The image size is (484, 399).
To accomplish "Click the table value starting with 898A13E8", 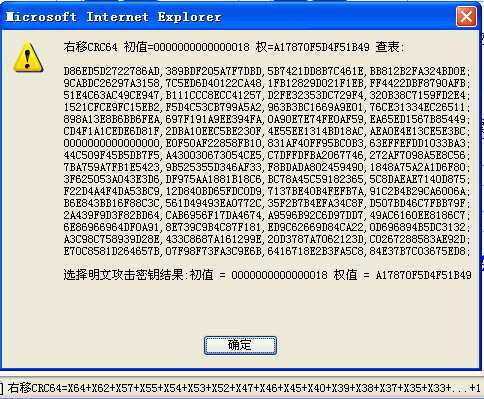I will pos(111,119).
